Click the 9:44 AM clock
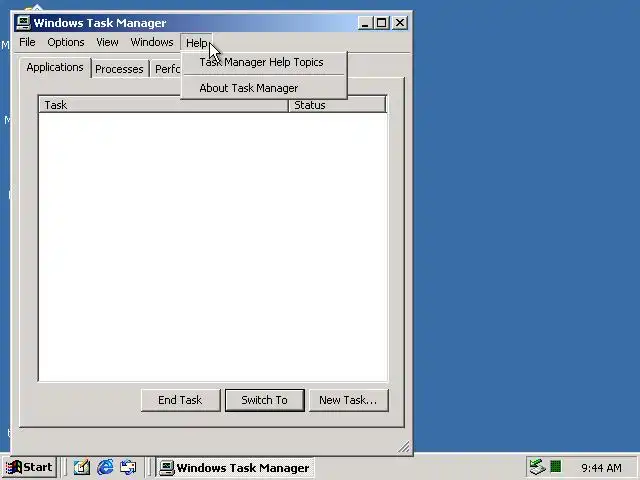The image size is (640, 480). click(601, 467)
